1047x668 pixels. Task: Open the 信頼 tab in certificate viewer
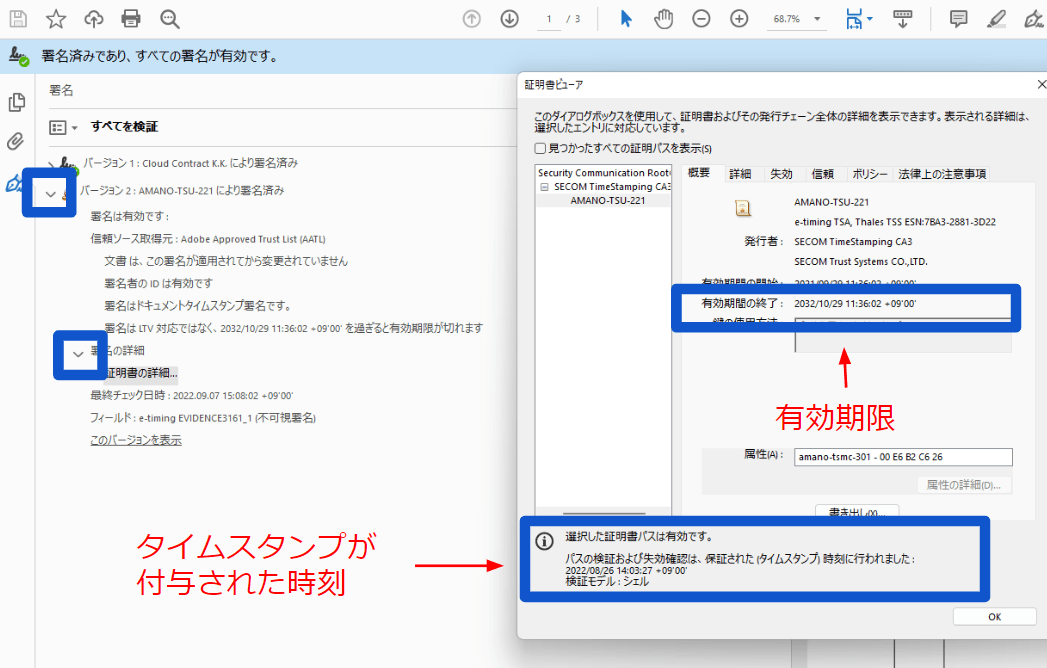point(824,173)
